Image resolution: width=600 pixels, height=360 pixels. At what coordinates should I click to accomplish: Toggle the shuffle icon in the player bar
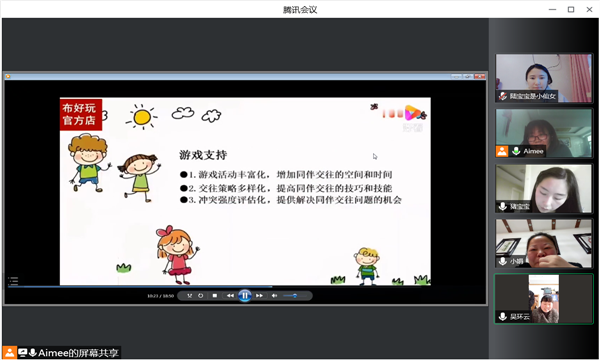point(189,296)
